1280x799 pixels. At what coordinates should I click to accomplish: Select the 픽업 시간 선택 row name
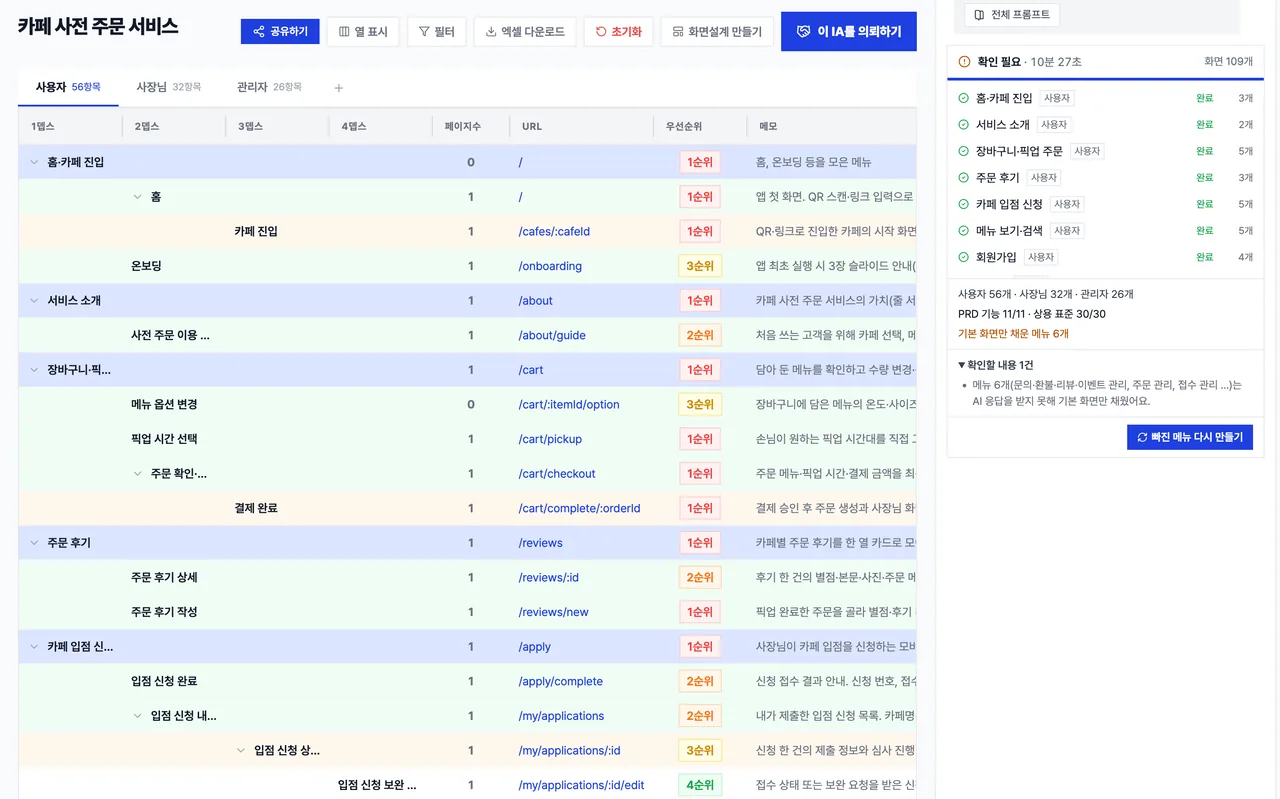point(164,439)
